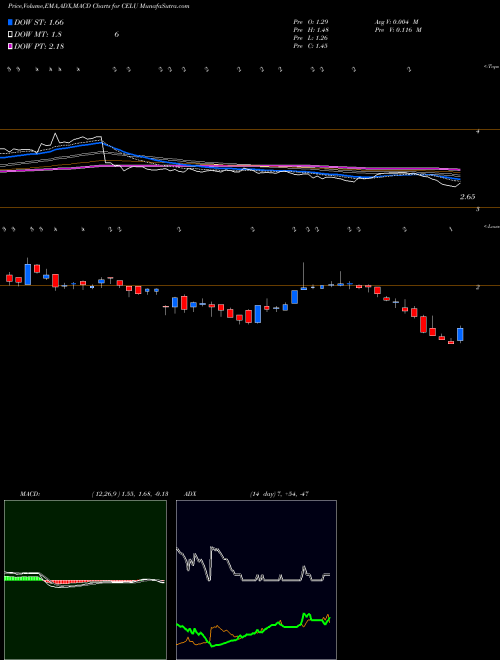Click the Pre V: 0.116 M value

tap(397, 30)
